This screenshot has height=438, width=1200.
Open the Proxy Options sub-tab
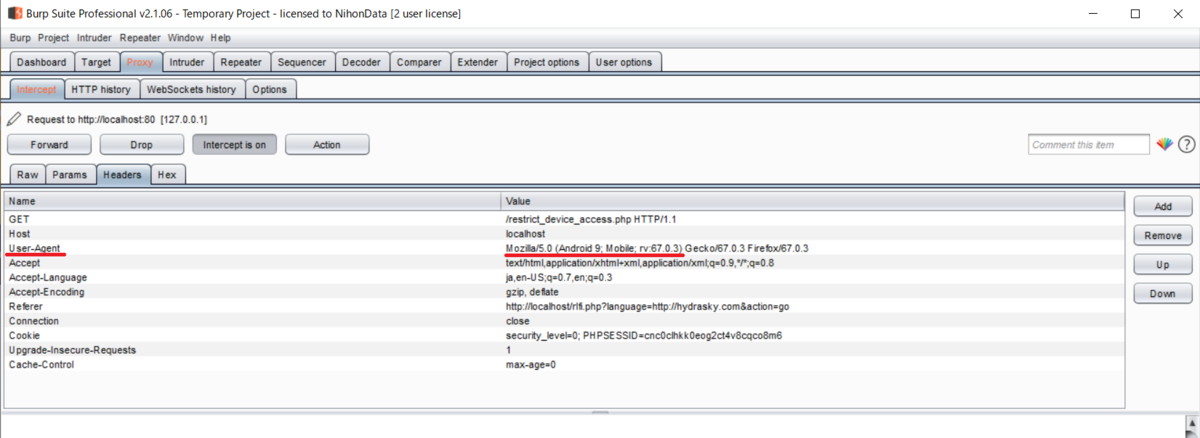pos(269,89)
